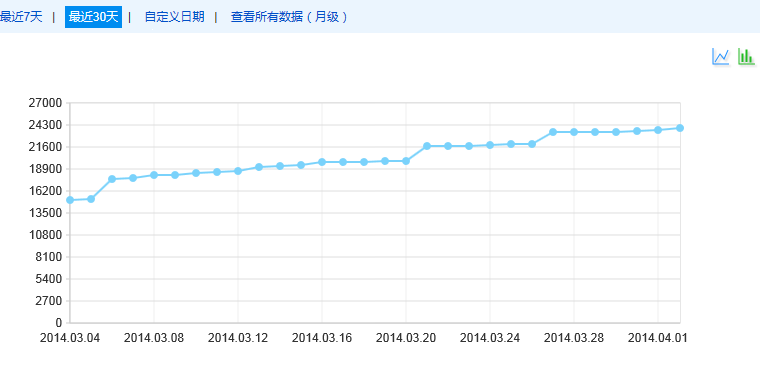Click x-axis label 2014.03.04
The image size is (762, 371).
point(70,338)
